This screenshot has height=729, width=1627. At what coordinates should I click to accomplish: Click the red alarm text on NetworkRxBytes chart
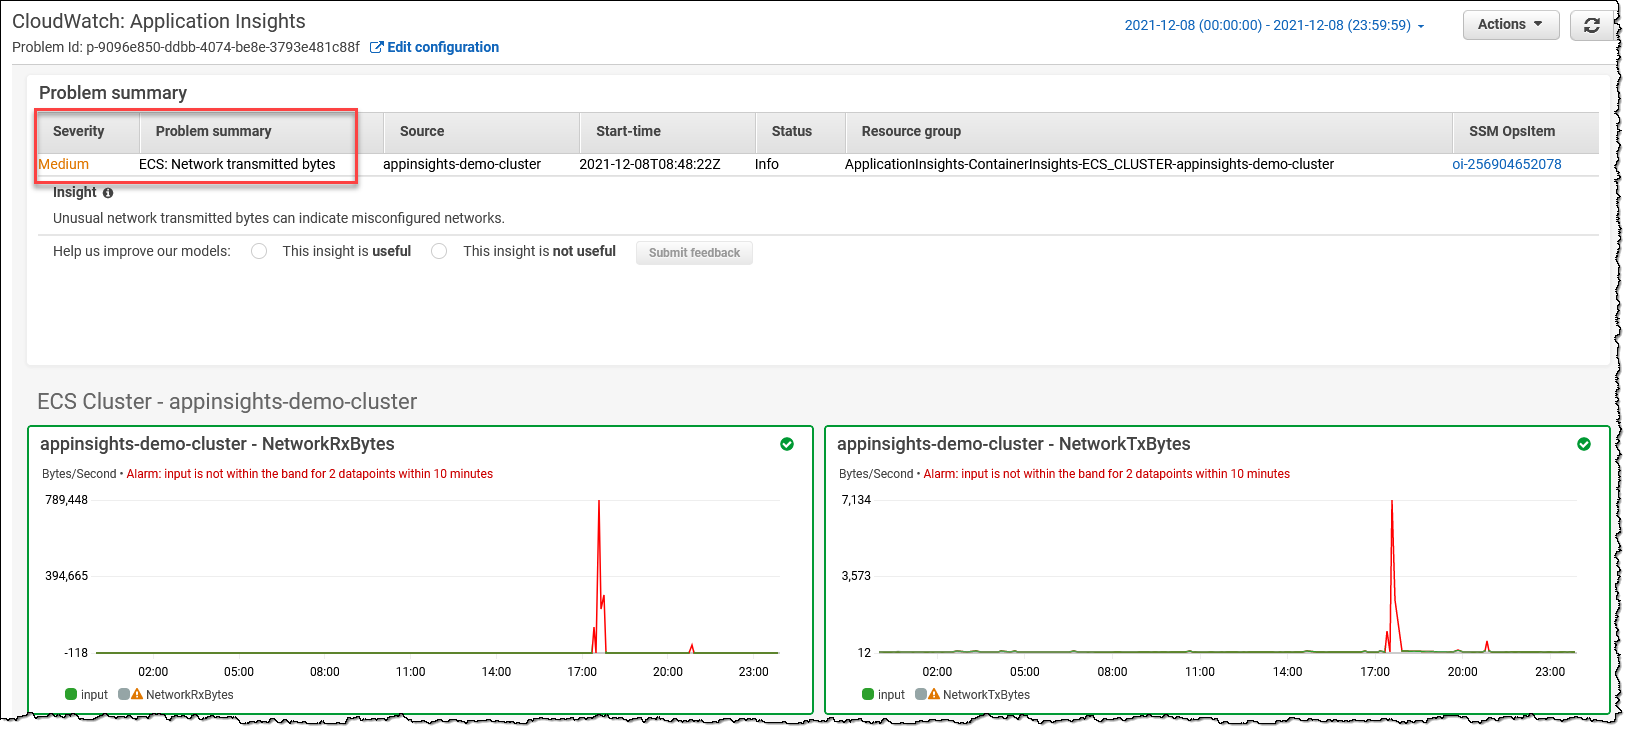click(310, 474)
